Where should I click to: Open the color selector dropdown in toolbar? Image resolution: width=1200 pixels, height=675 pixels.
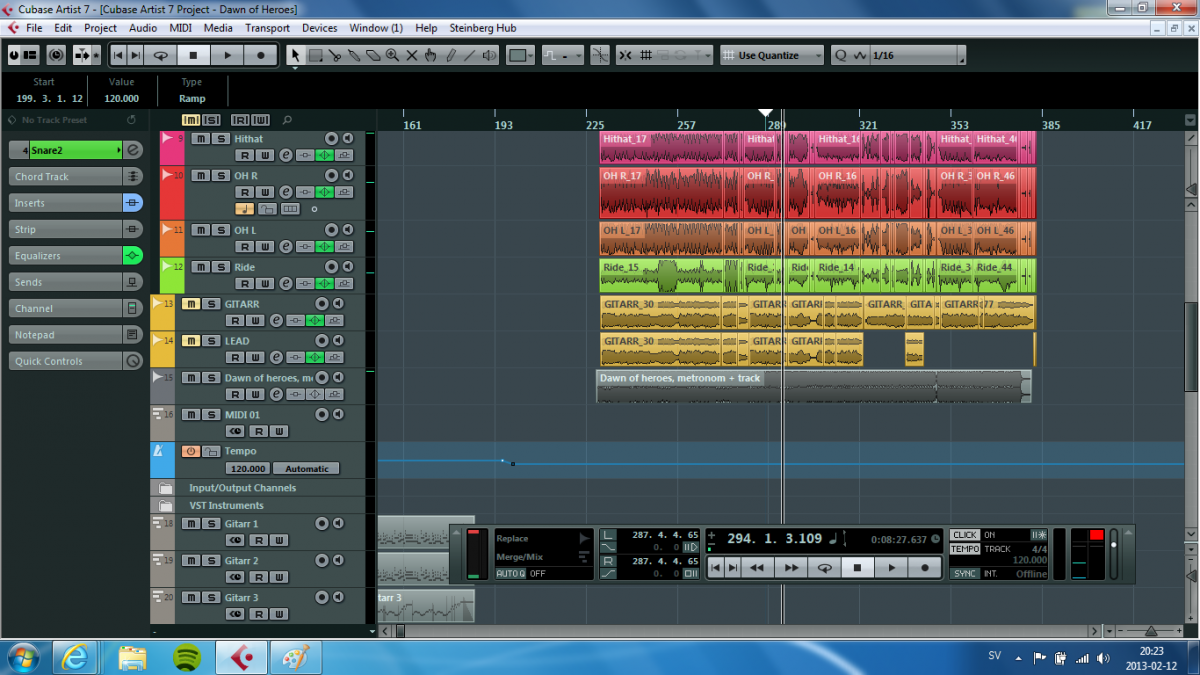[x=520, y=55]
